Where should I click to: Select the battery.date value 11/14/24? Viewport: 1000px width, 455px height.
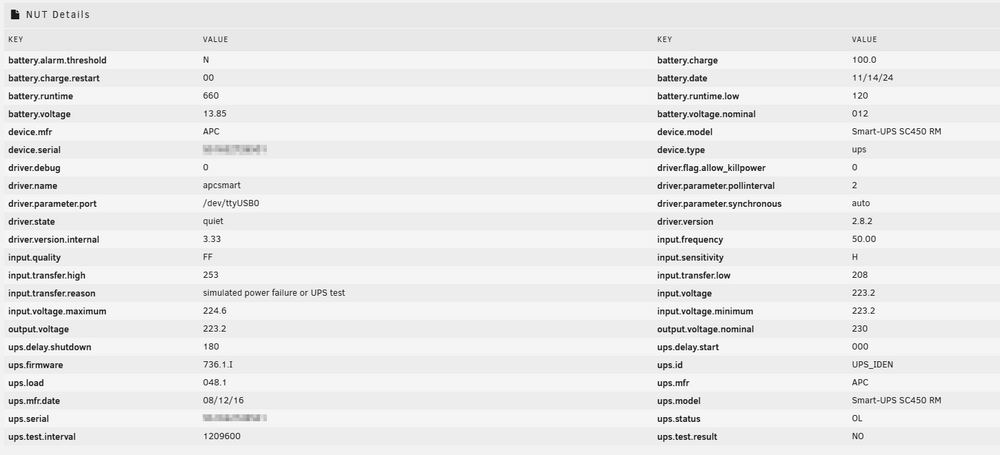click(x=869, y=78)
